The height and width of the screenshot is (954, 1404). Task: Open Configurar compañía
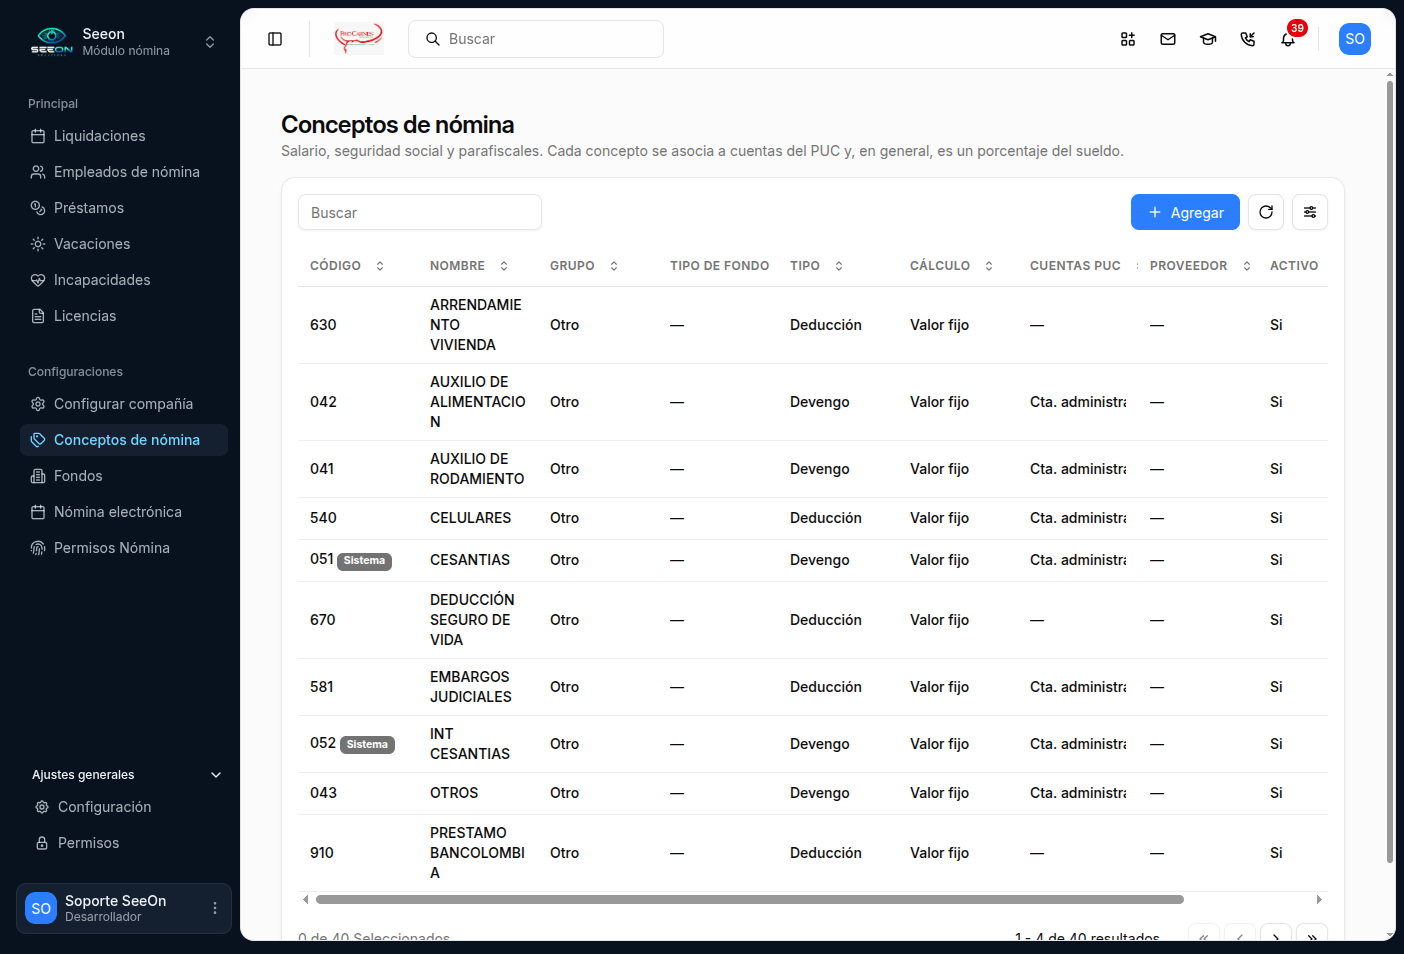tap(124, 404)
